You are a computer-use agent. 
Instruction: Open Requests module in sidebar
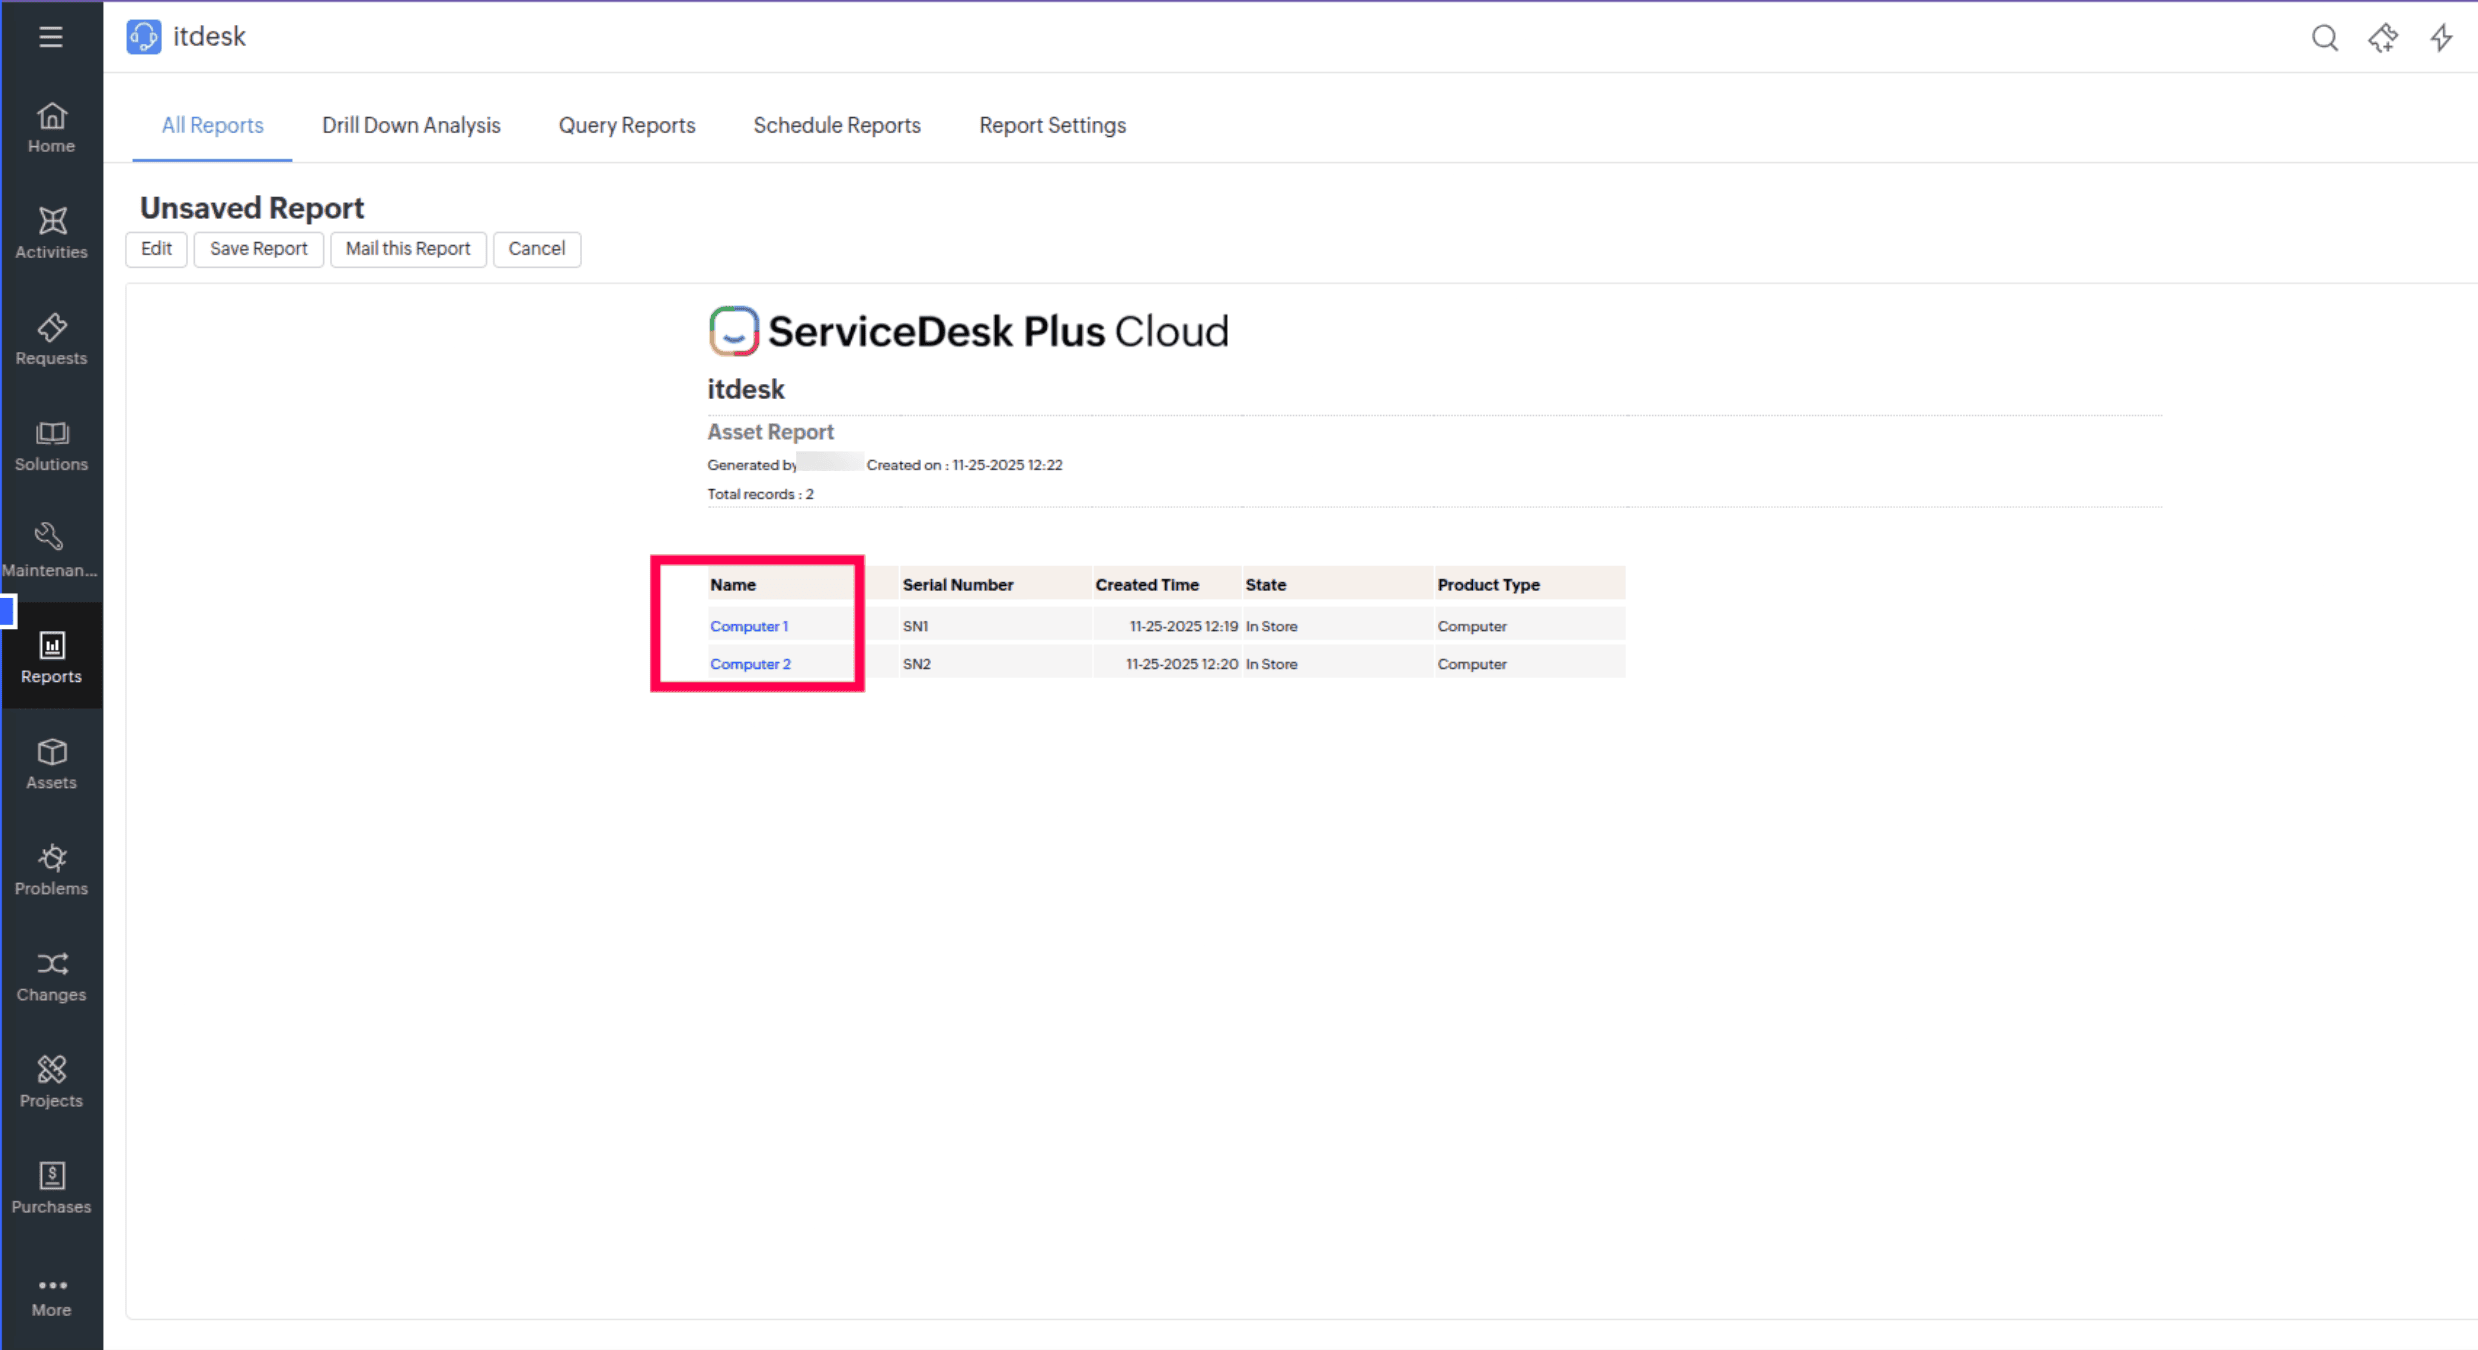pos(51,340)
